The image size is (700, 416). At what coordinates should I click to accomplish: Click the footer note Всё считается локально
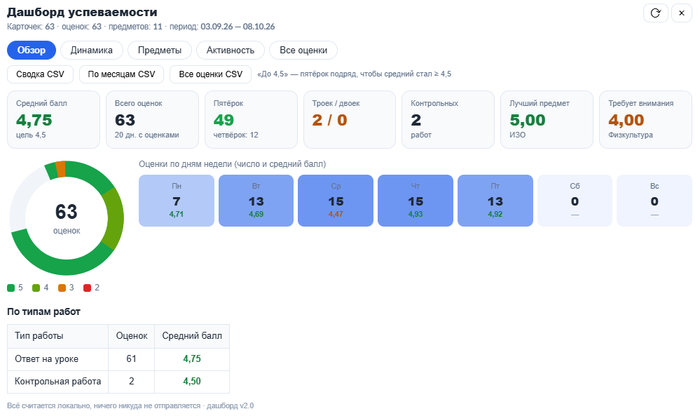coord(130,406)
